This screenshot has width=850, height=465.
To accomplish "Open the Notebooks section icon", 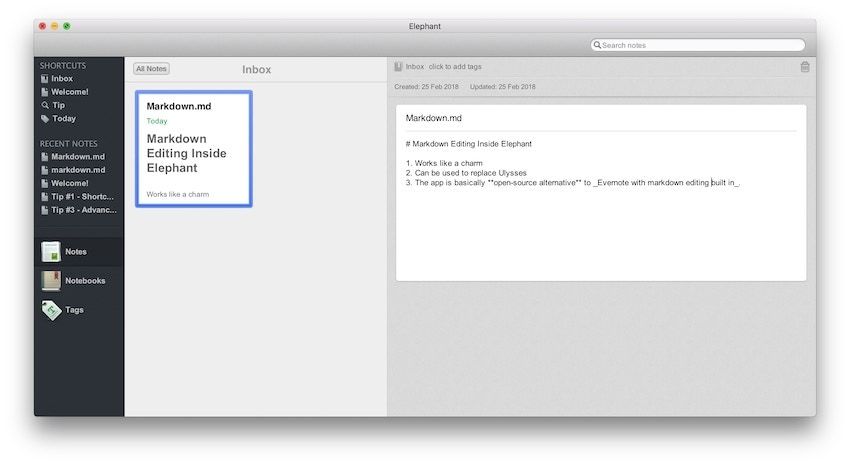I will point(51,281).
